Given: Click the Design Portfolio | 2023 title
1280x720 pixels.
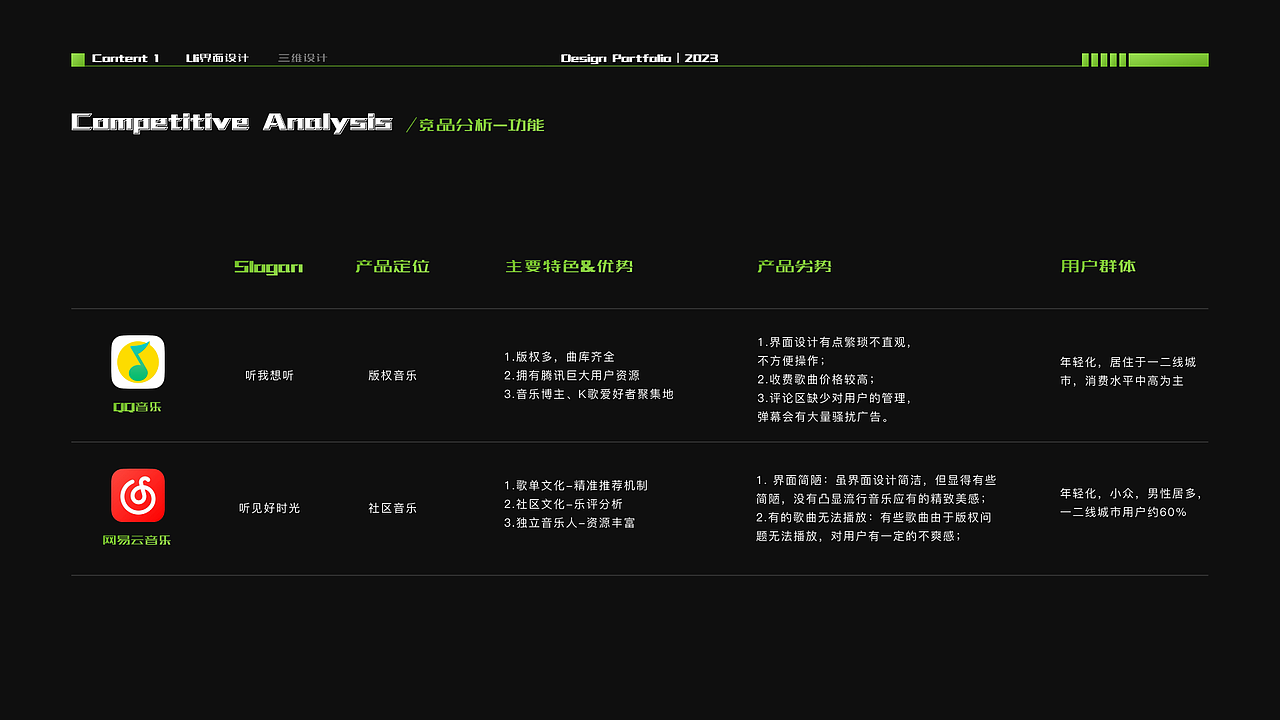Looking at the screenshot, I should click(x=640, y=59).
